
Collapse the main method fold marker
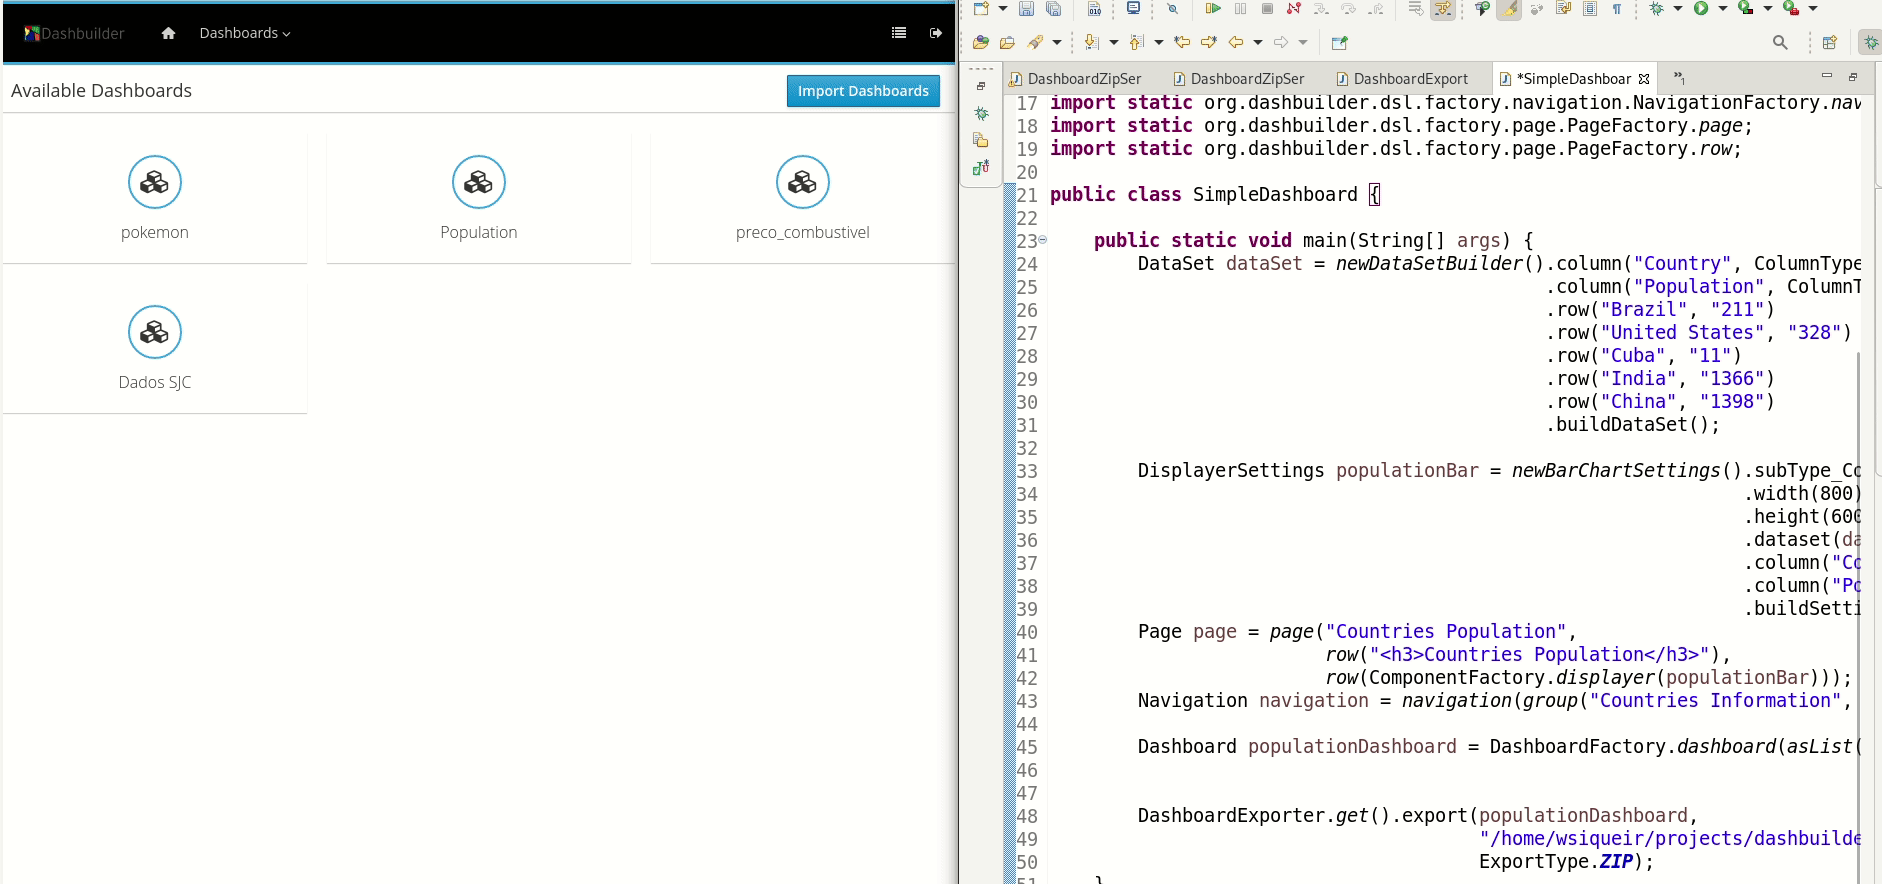(x=1043, y=240)
